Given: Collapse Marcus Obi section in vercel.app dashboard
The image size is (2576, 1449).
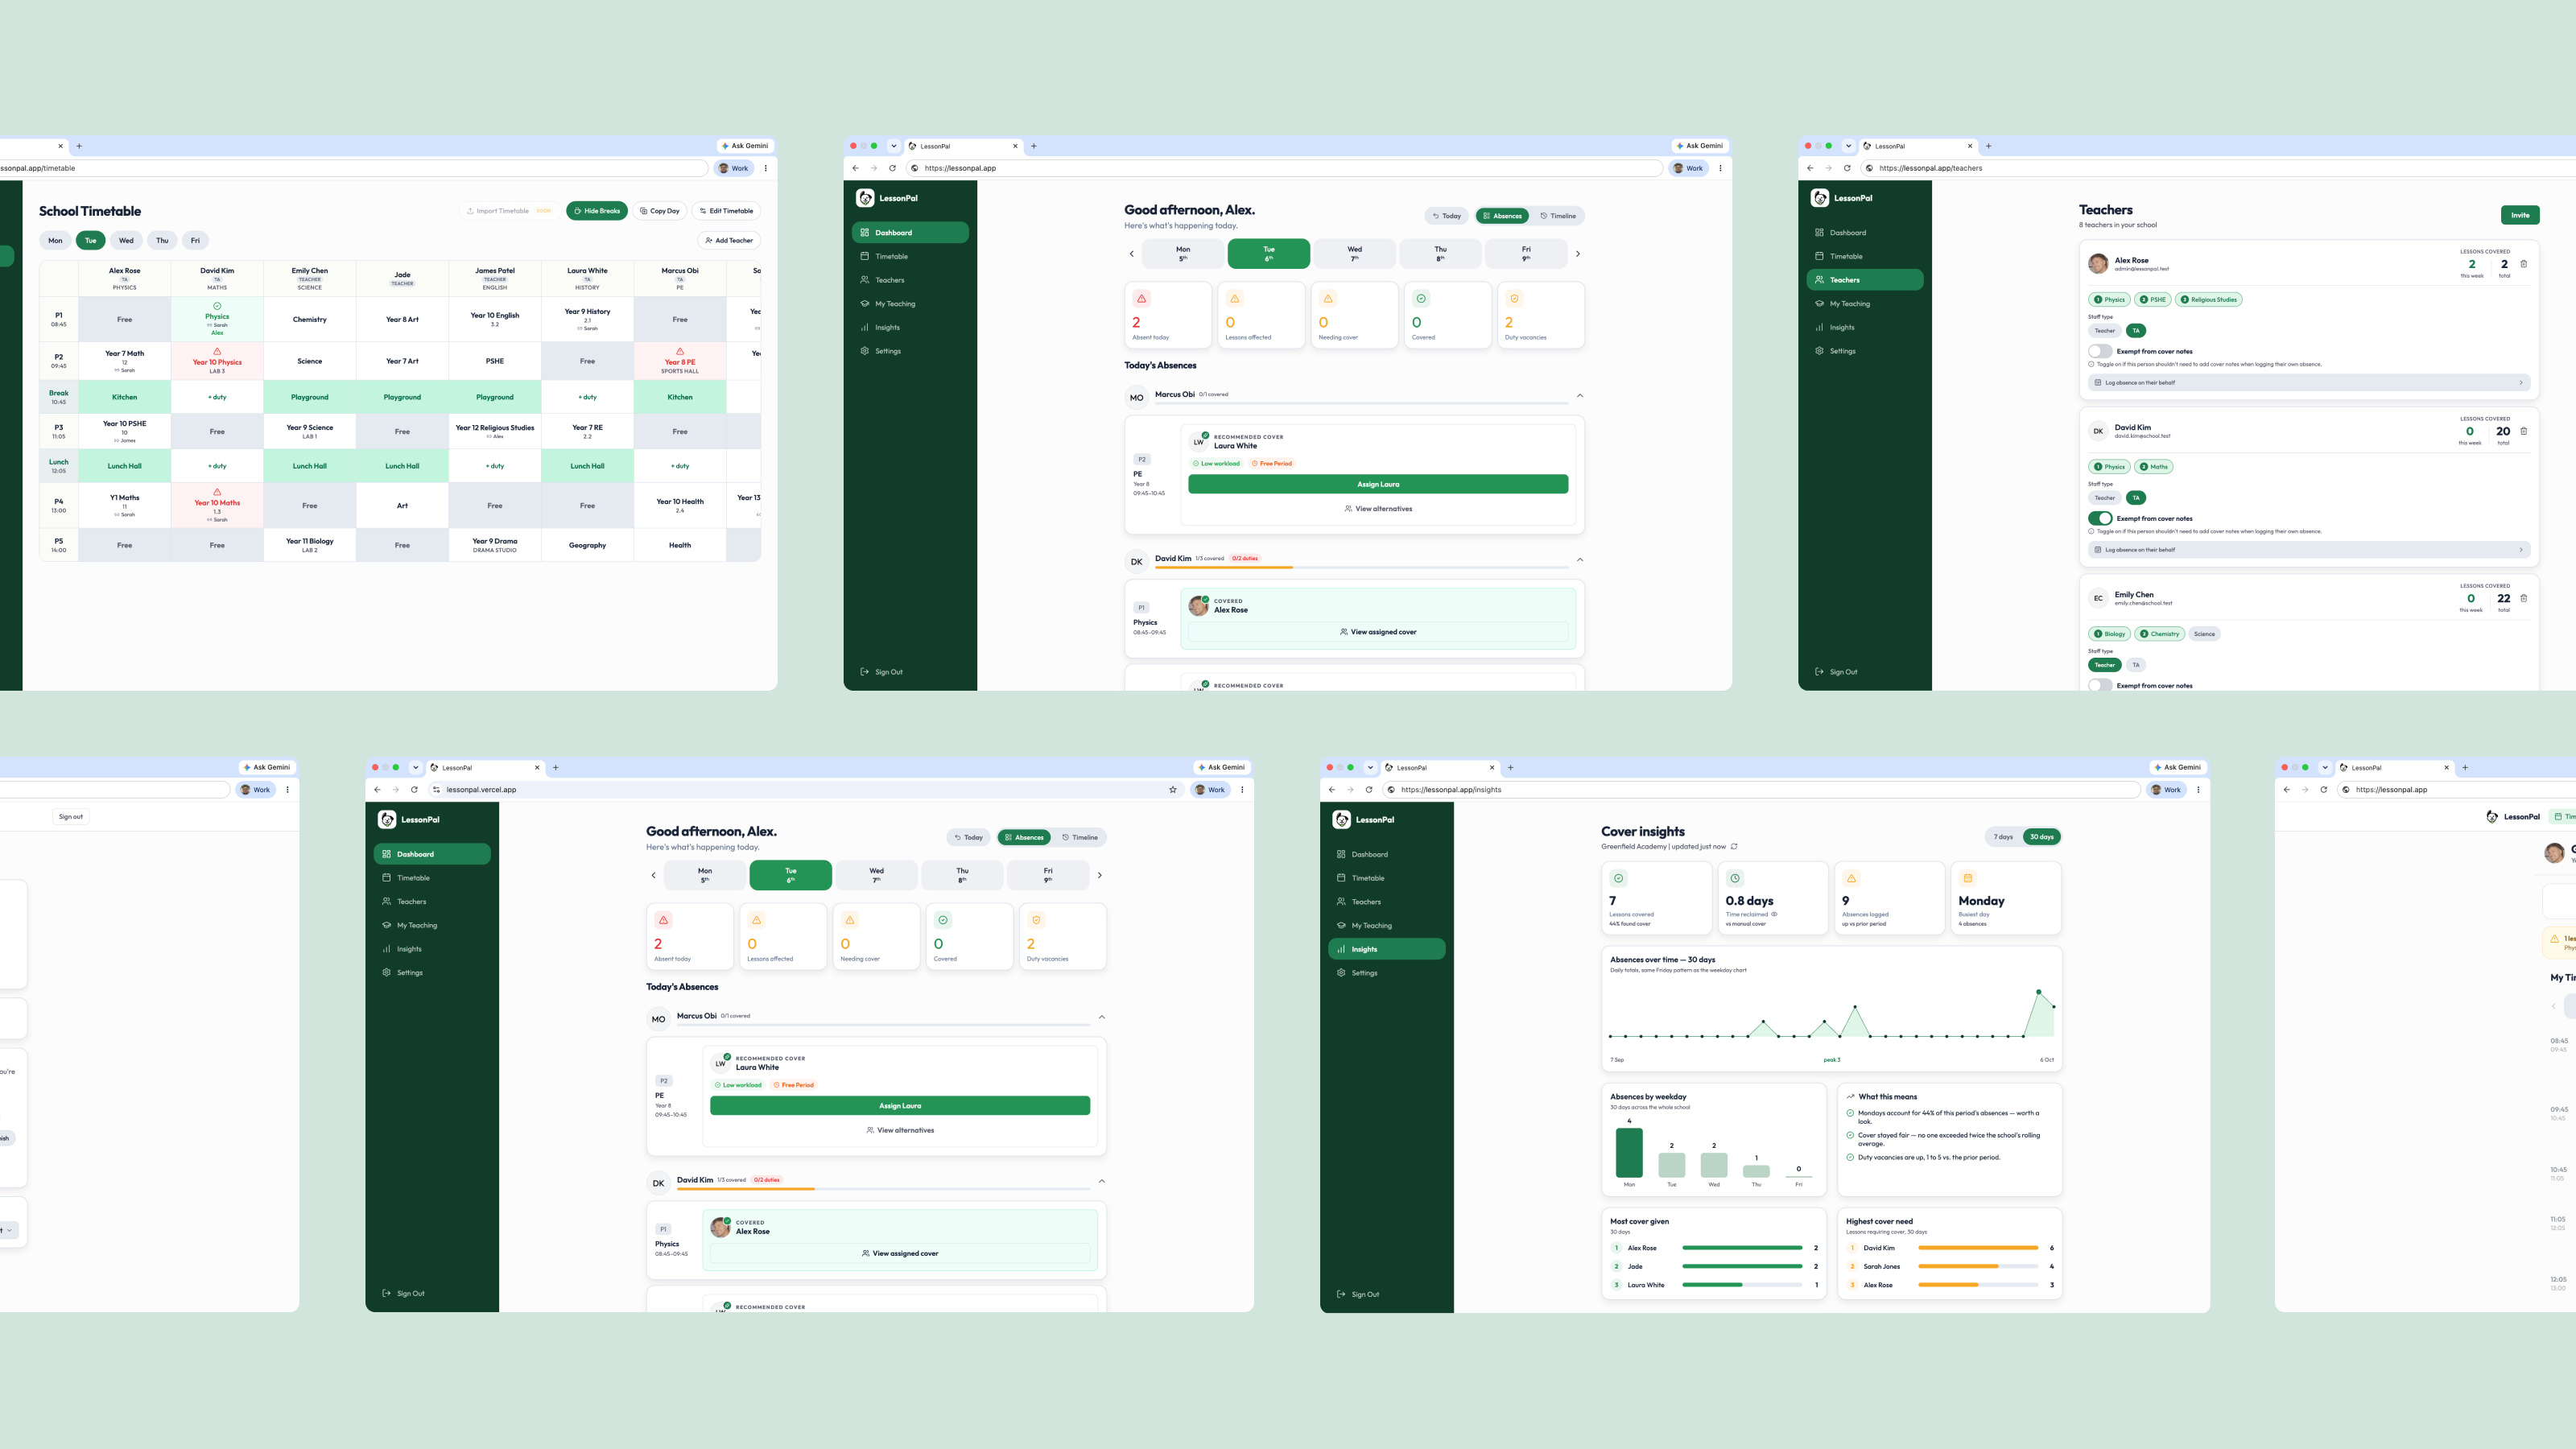Looking at the screenshot, I should (1102, 1017).
